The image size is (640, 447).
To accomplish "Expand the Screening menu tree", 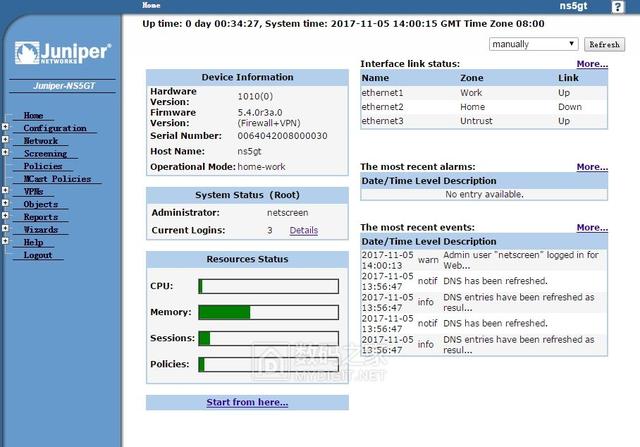I will pos(5,152).
